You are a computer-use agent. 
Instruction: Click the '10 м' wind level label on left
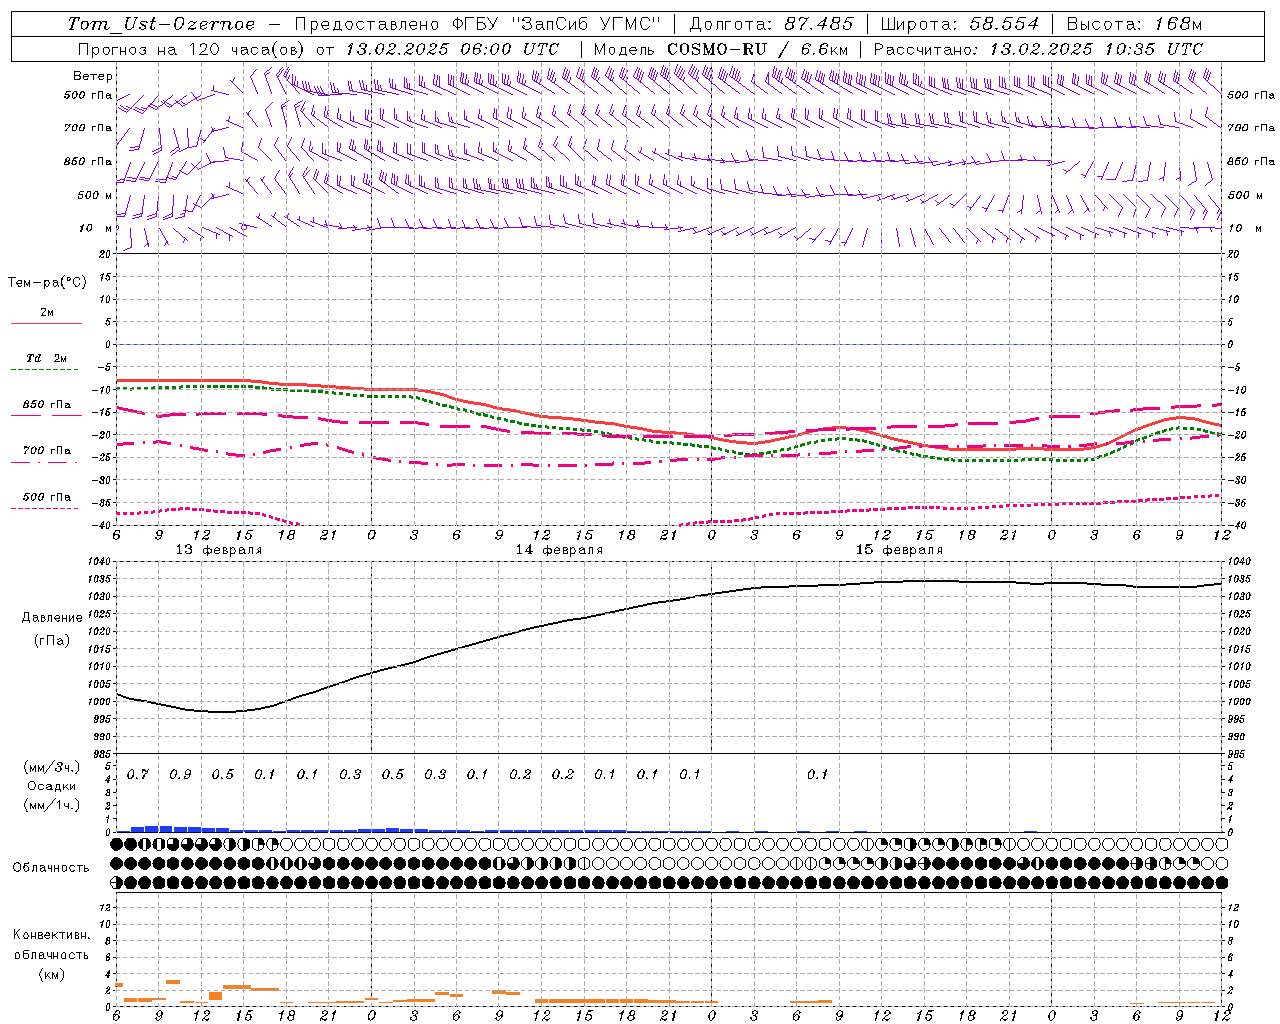coord(95,229)
